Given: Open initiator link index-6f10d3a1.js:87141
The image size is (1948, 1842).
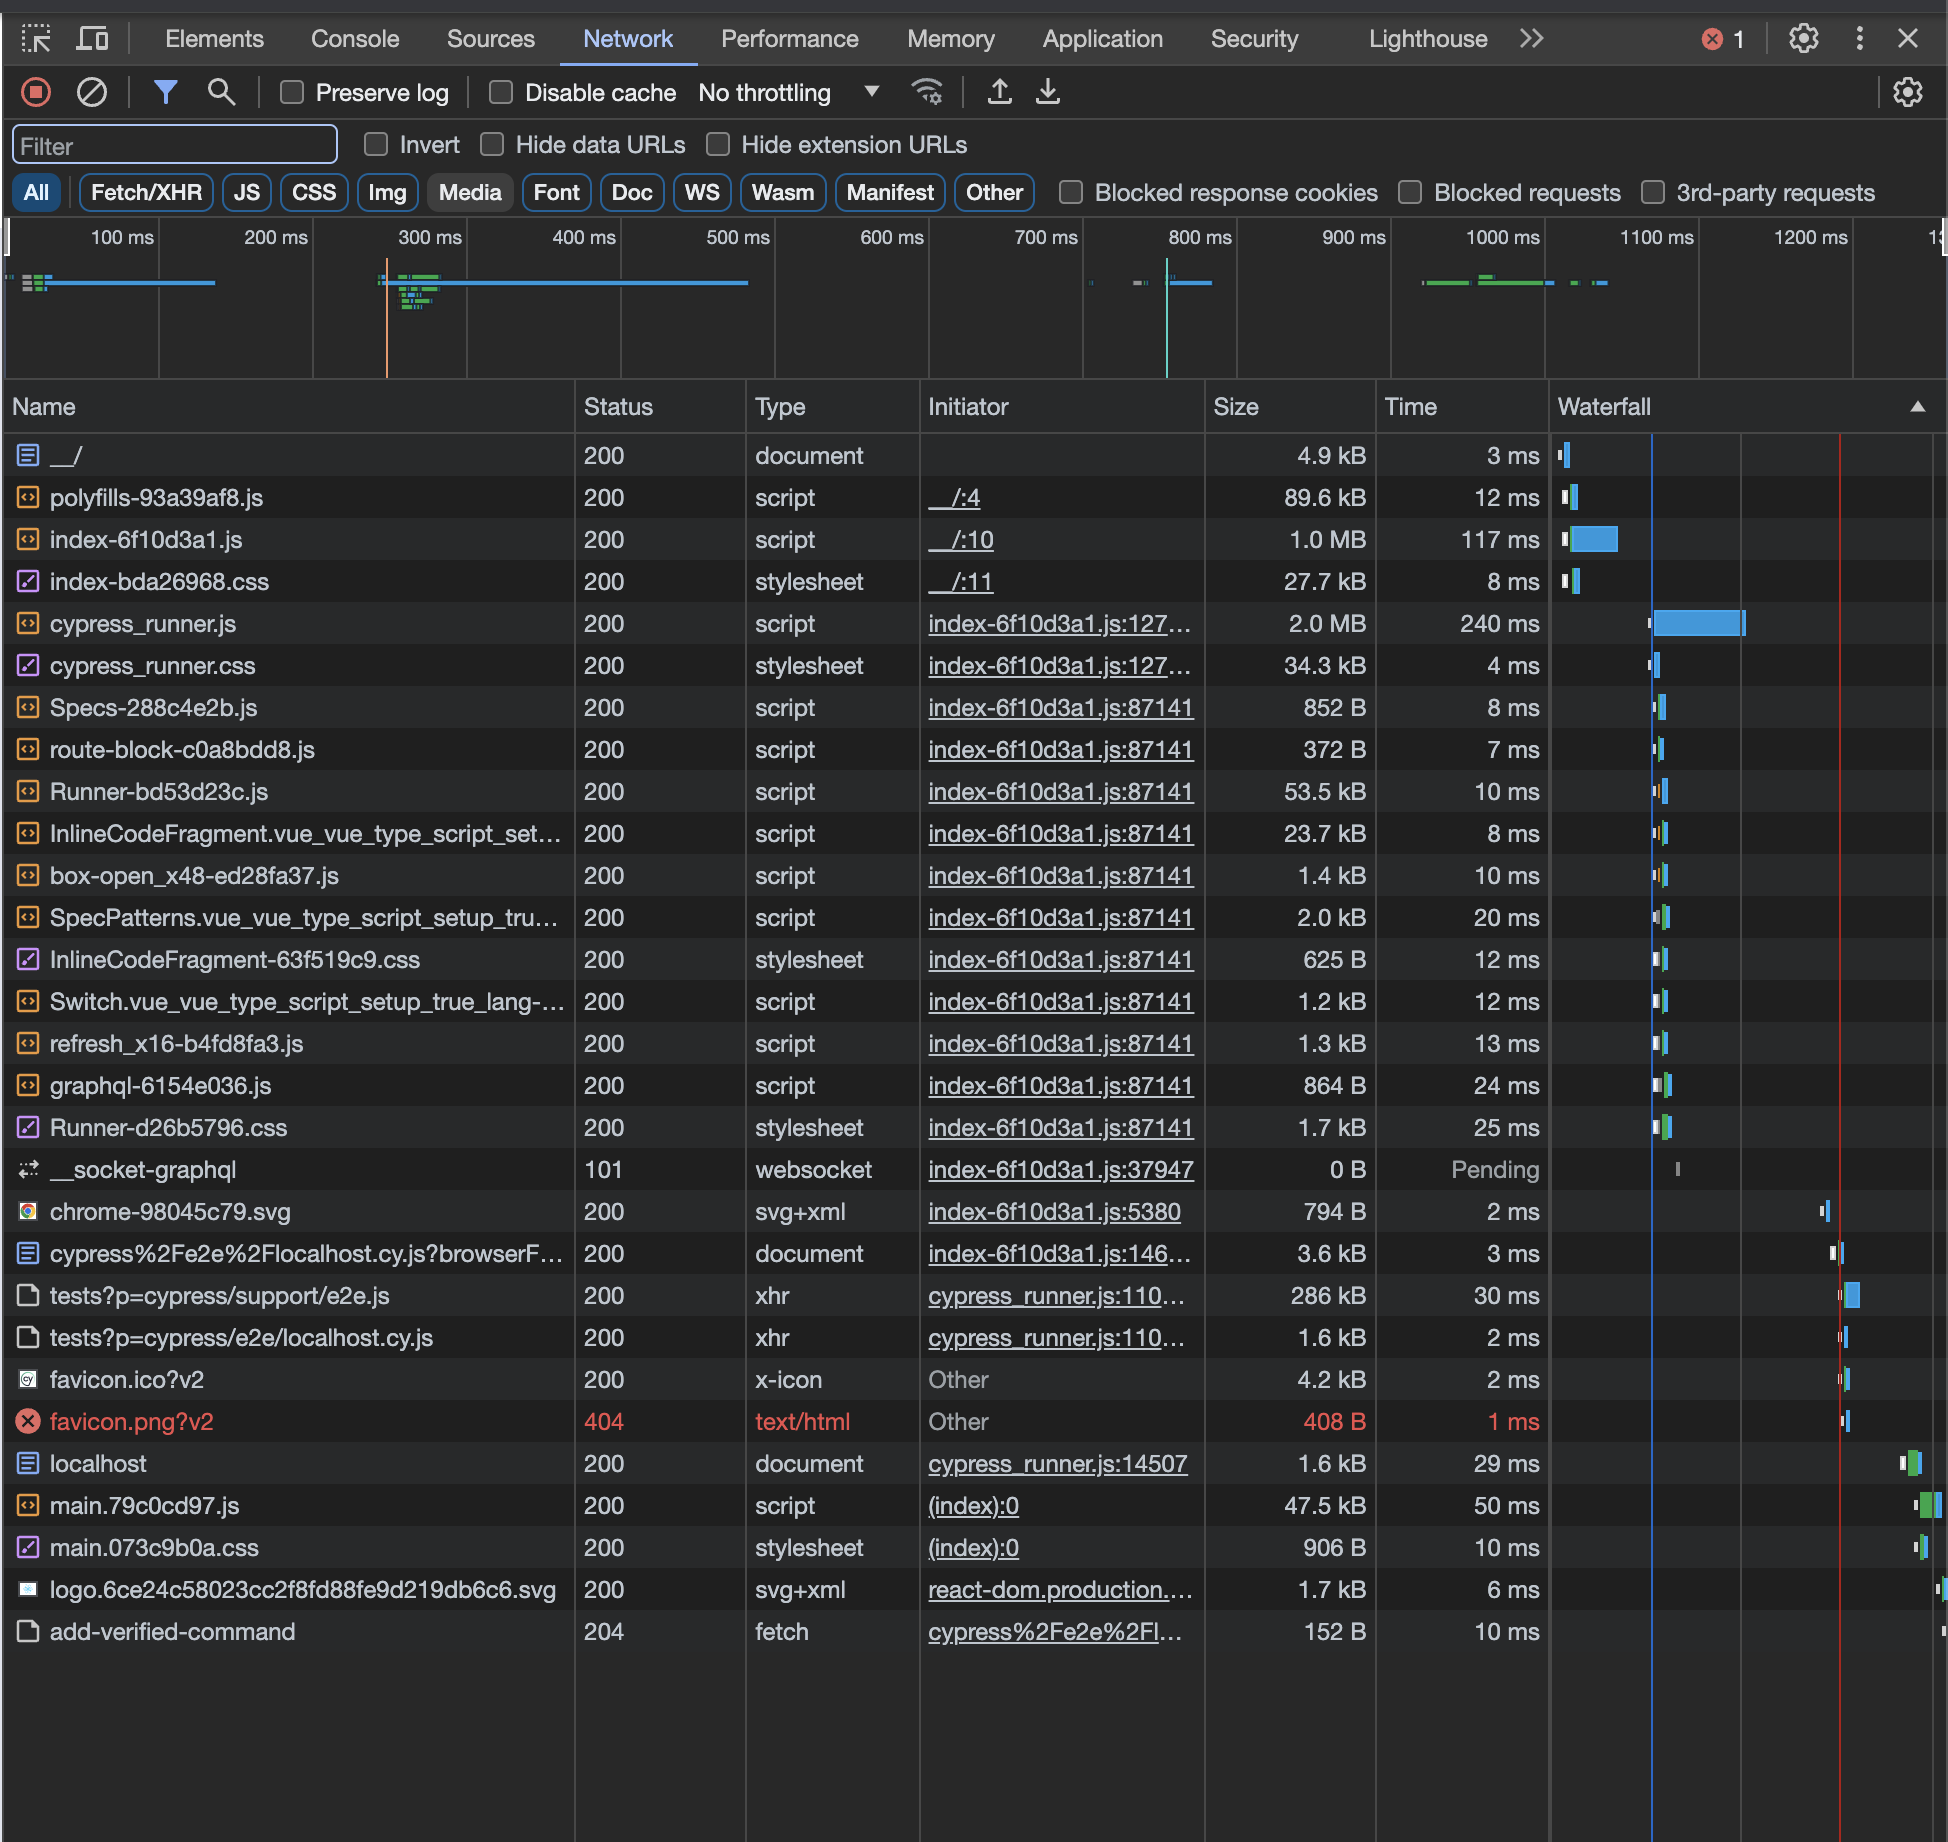Looking at the screenshot, I should (1060, 707).
